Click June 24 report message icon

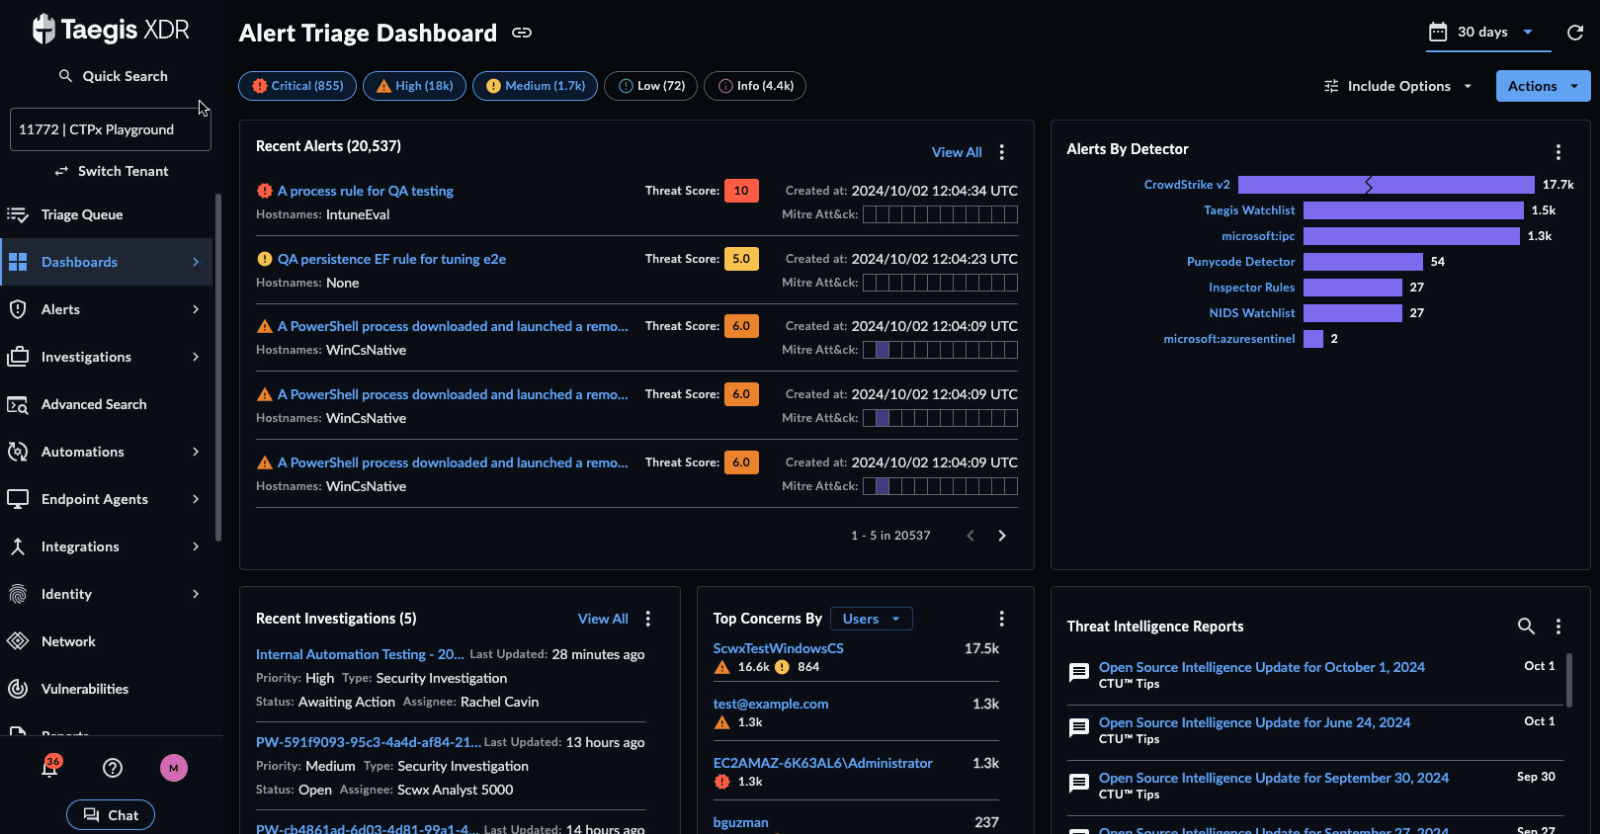tap(1079, 728)
